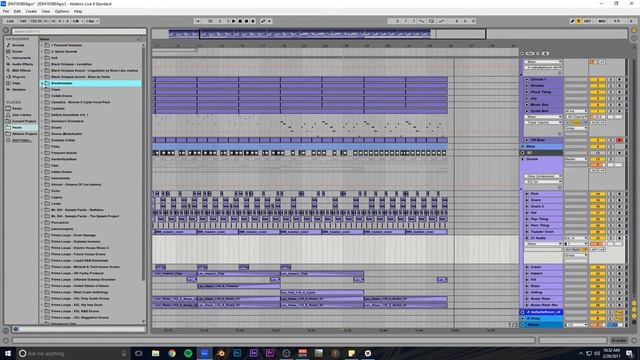
Task: Open the Options menu
Action: (62, 11)
